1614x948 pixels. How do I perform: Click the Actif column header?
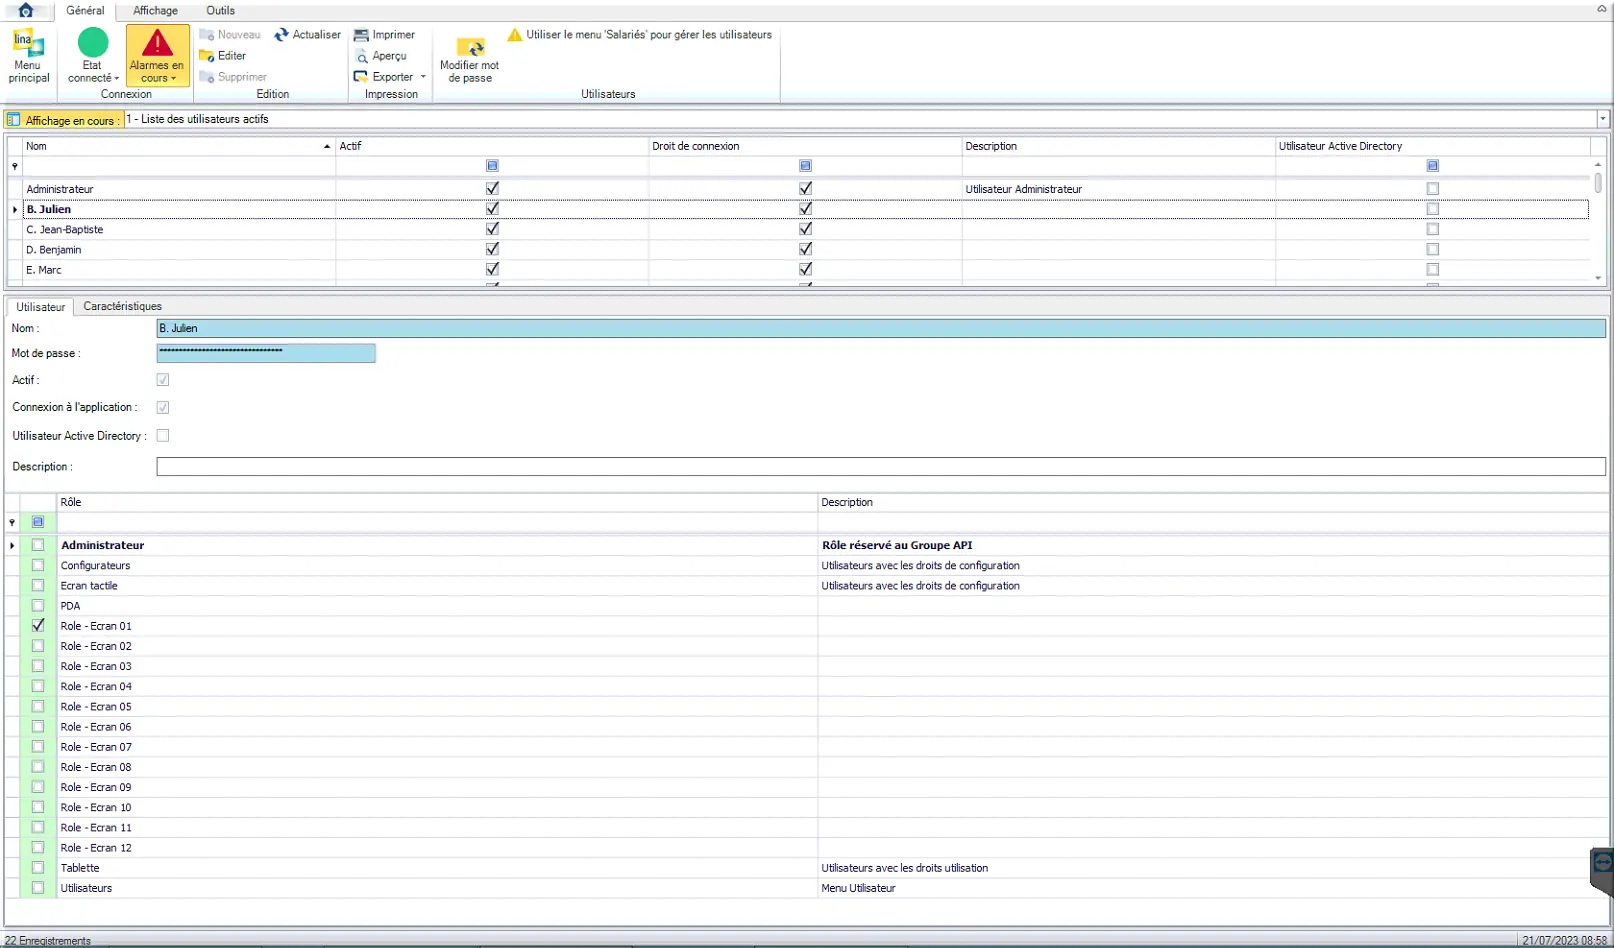coord(492,146)
